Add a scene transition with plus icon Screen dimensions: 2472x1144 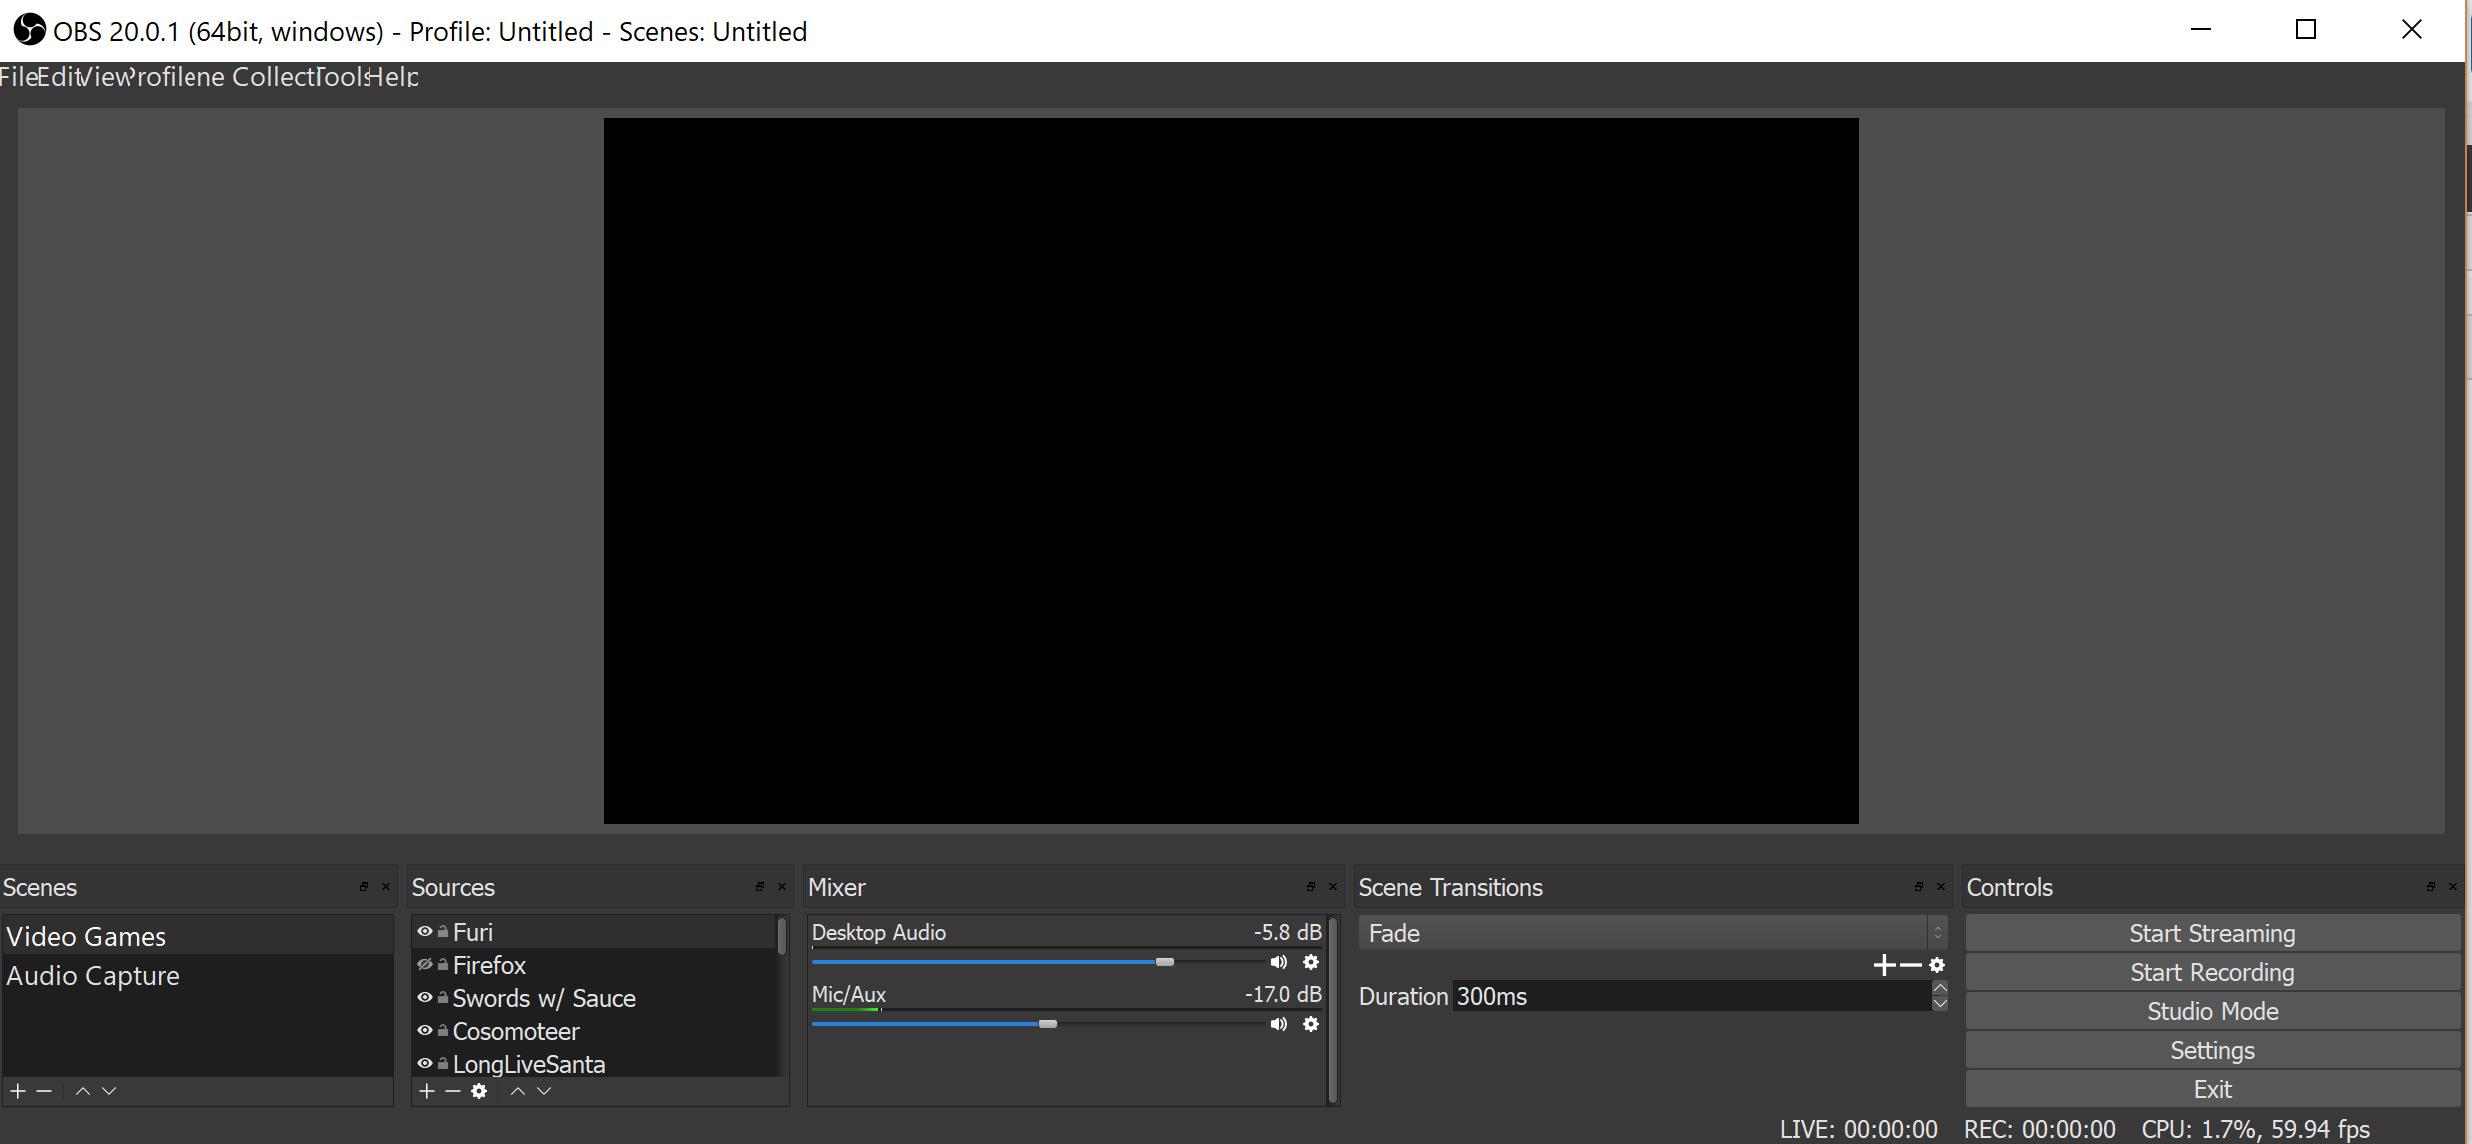(1884, 965)
